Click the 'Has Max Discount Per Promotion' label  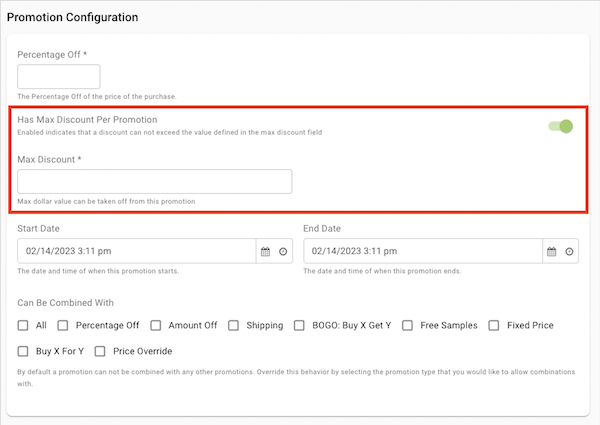87,120
